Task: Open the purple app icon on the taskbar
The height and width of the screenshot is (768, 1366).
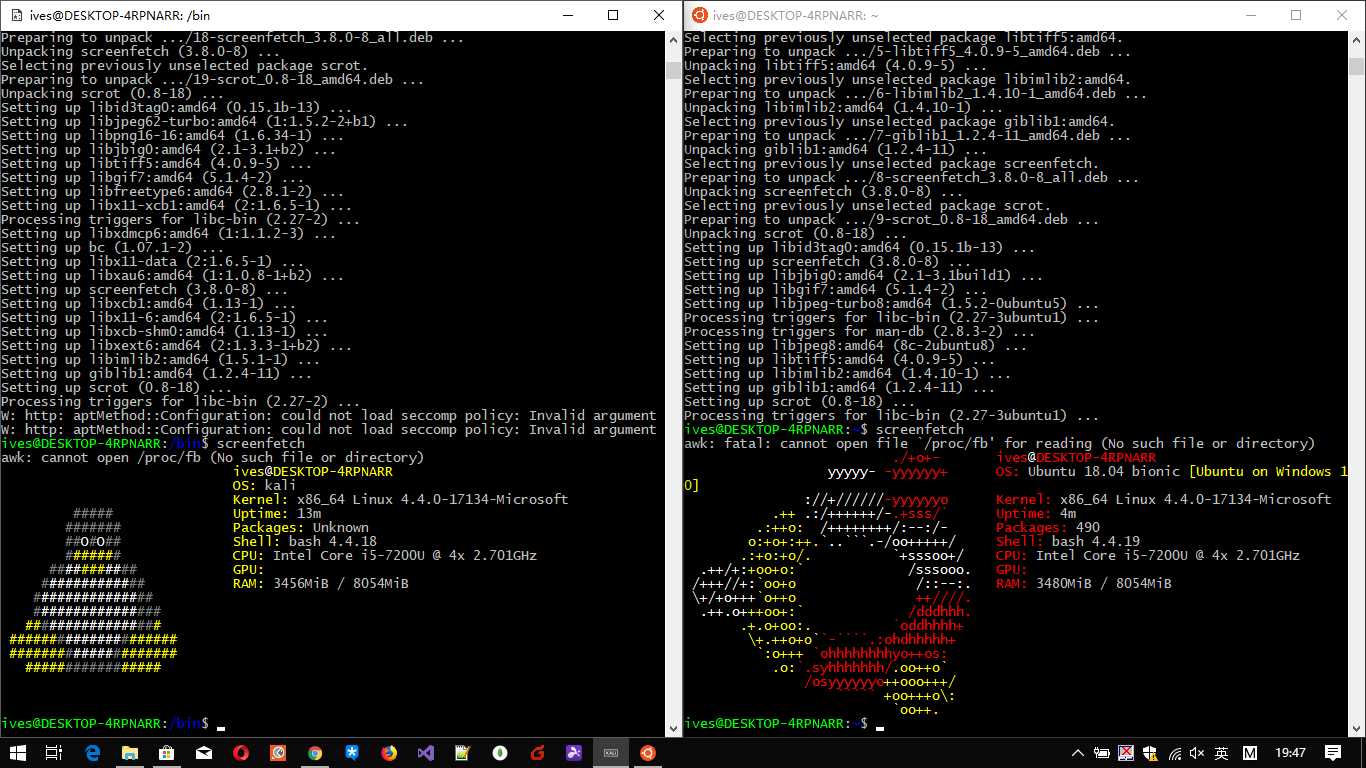Action: point(574,752)
